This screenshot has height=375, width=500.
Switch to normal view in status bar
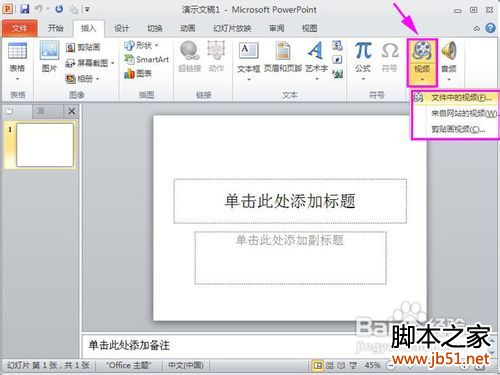(x=317, y=366)
